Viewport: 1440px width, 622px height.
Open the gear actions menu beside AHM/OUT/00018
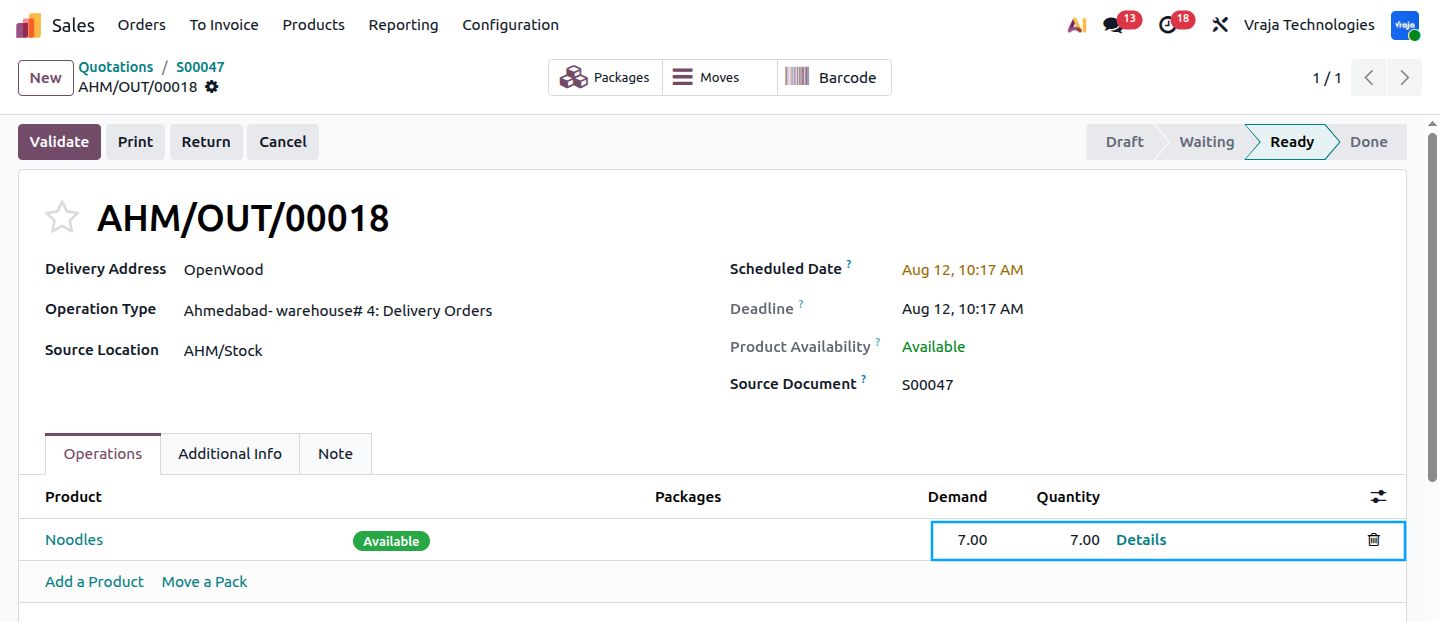211,87
